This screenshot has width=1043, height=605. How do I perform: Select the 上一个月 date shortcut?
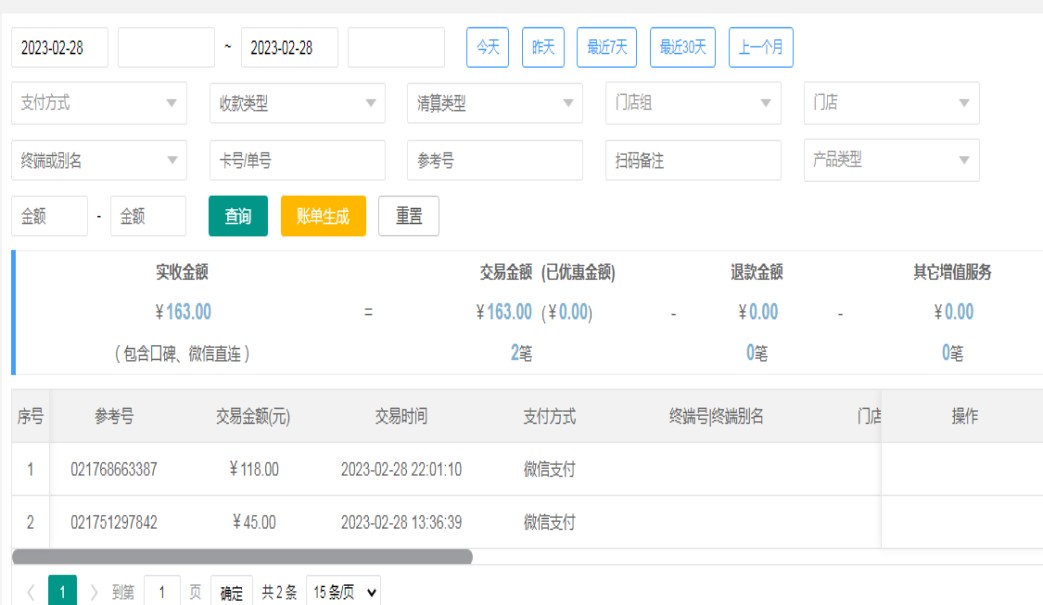[x=760, y=47]
